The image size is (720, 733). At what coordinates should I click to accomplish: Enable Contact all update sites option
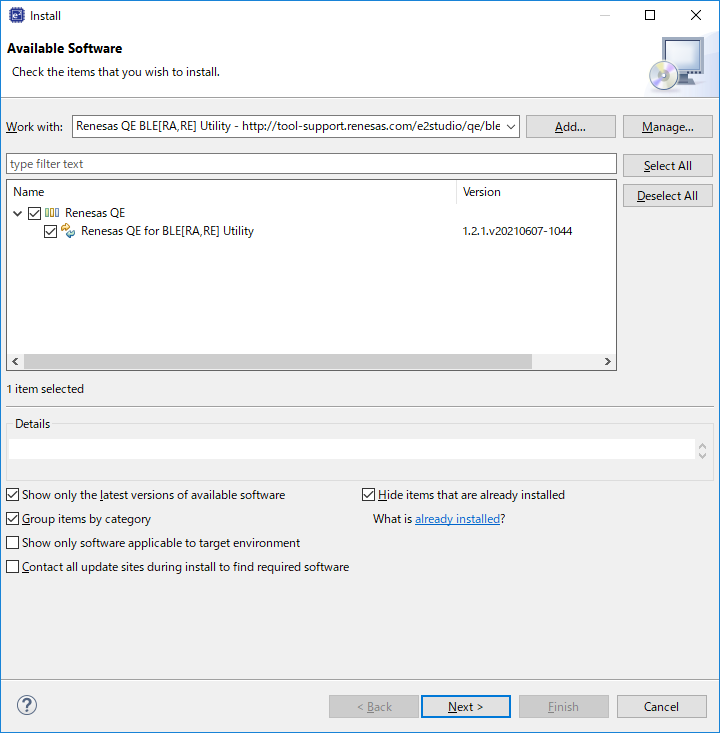pyautogui.click(x=12, y=567)
